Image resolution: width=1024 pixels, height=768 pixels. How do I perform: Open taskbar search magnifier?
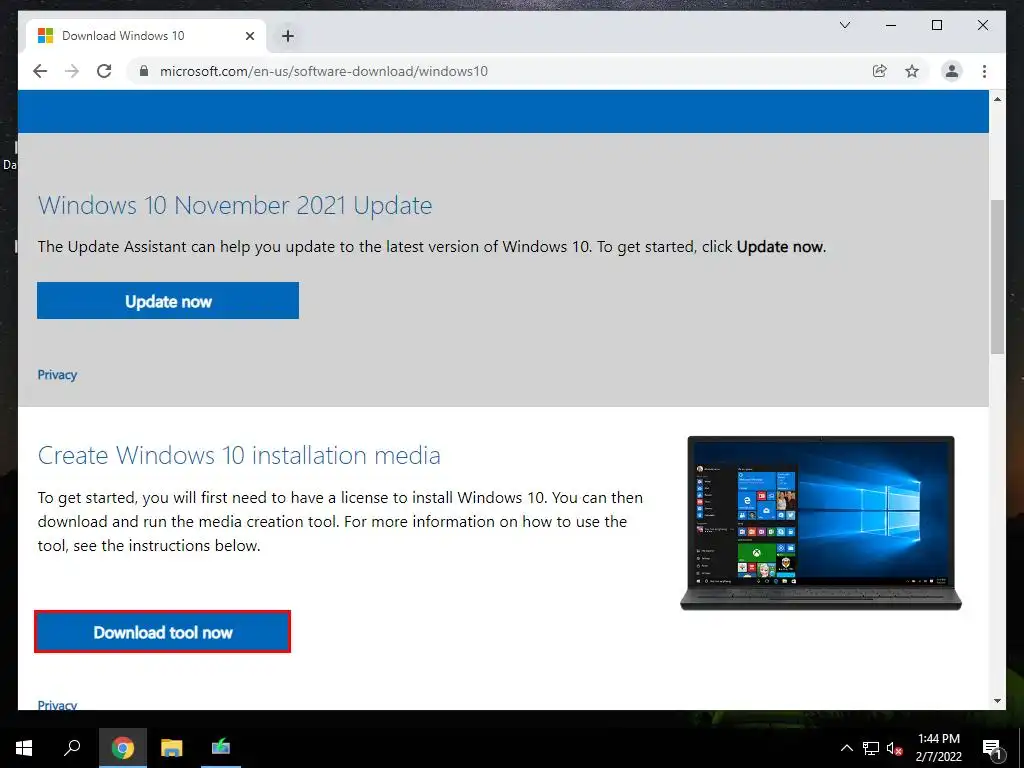[x=72, y=748]
